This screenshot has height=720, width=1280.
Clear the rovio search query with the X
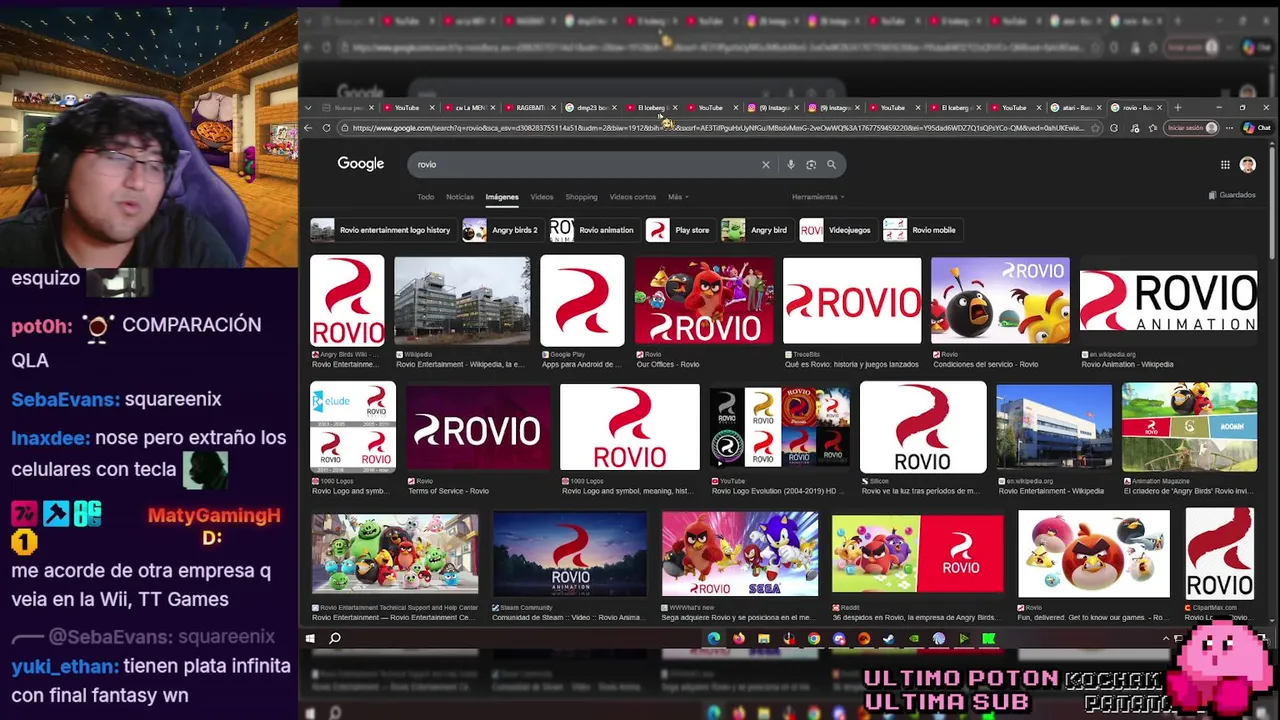[766, 165]
